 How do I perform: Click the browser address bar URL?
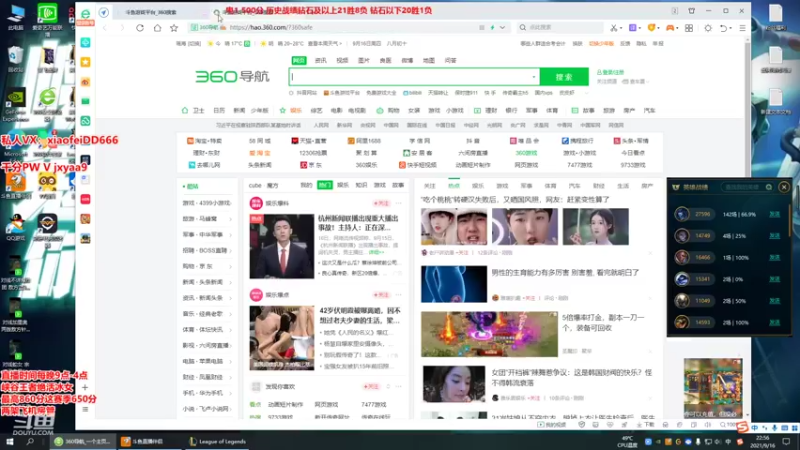270,28
